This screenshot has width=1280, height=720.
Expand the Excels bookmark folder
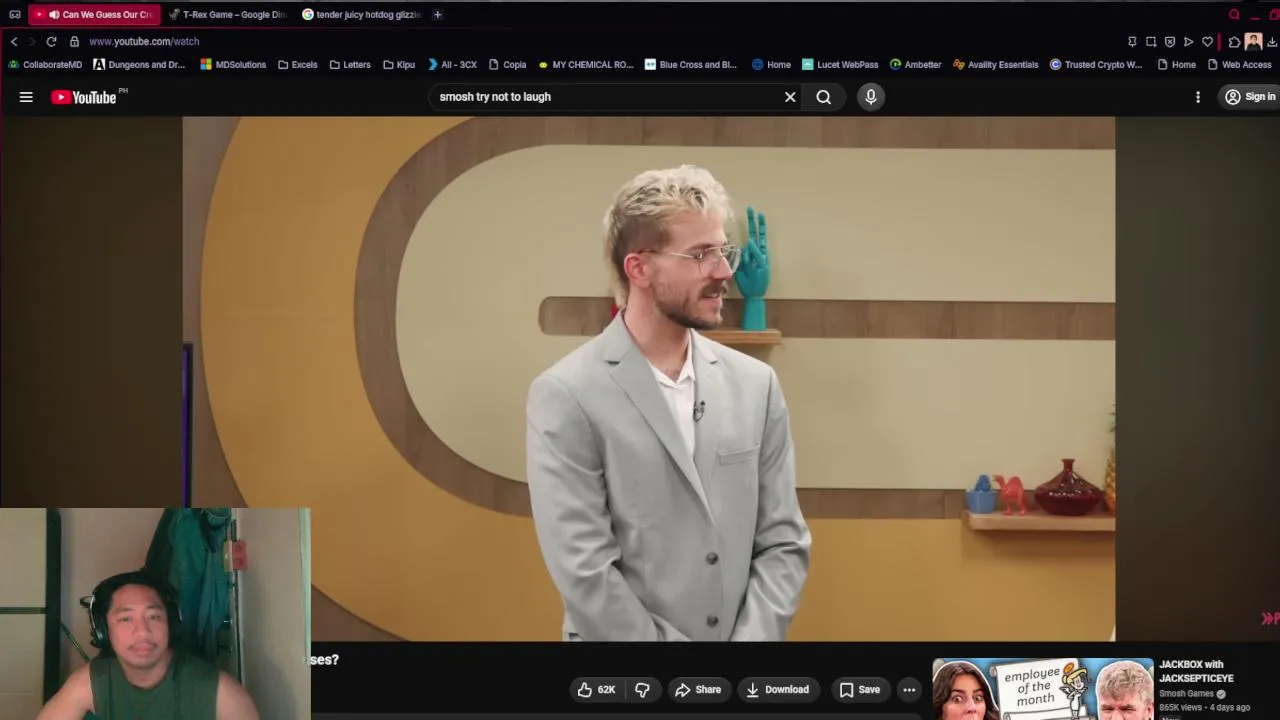(x=298, y=64)
